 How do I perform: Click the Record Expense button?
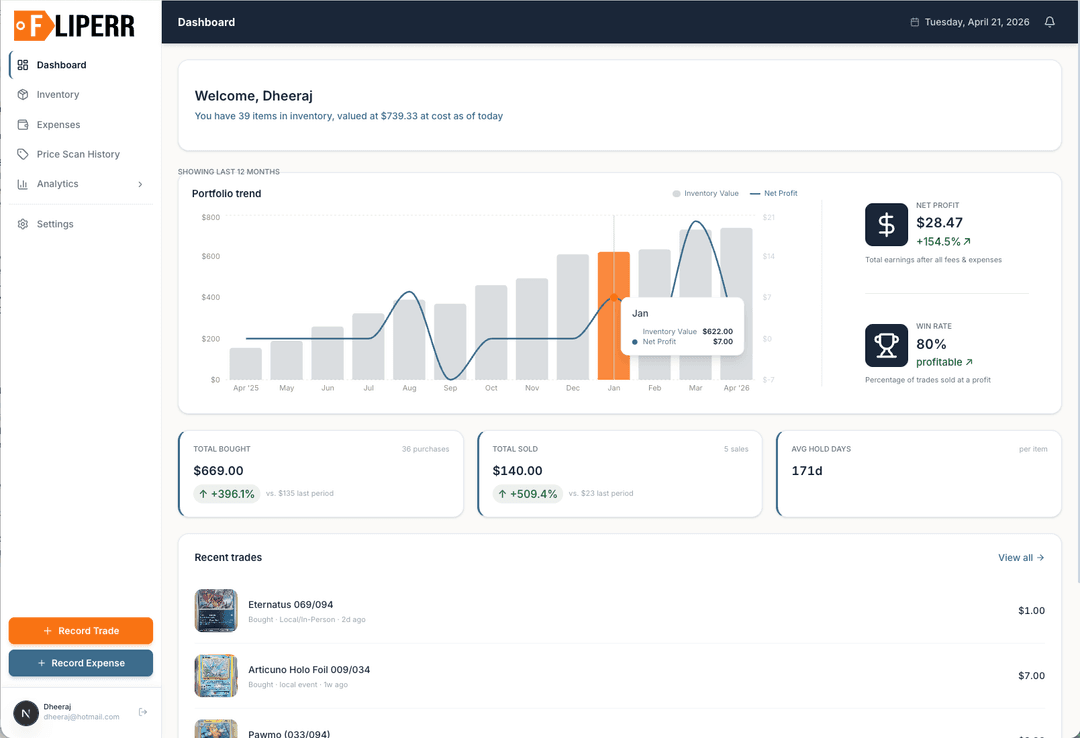(x=81, y=663)
